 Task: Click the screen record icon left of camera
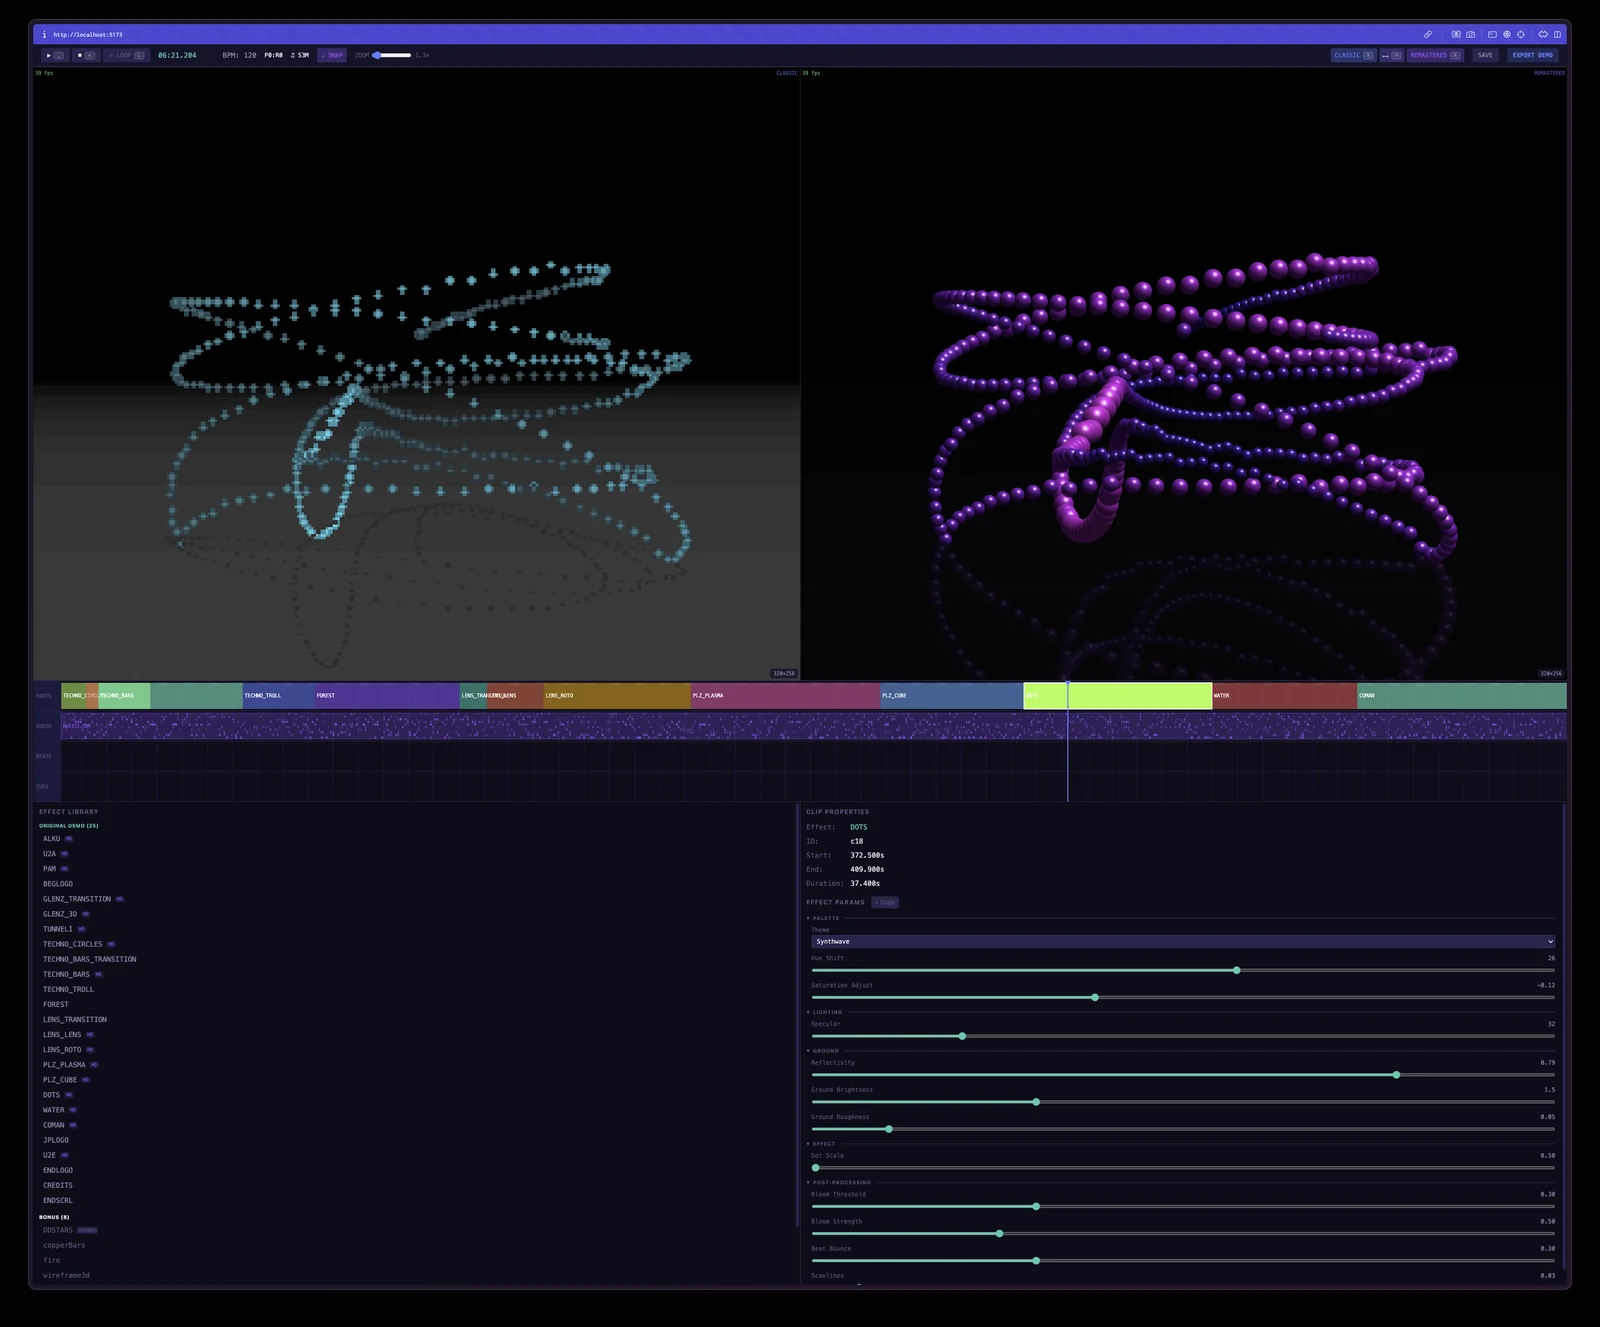(1456, 34)
